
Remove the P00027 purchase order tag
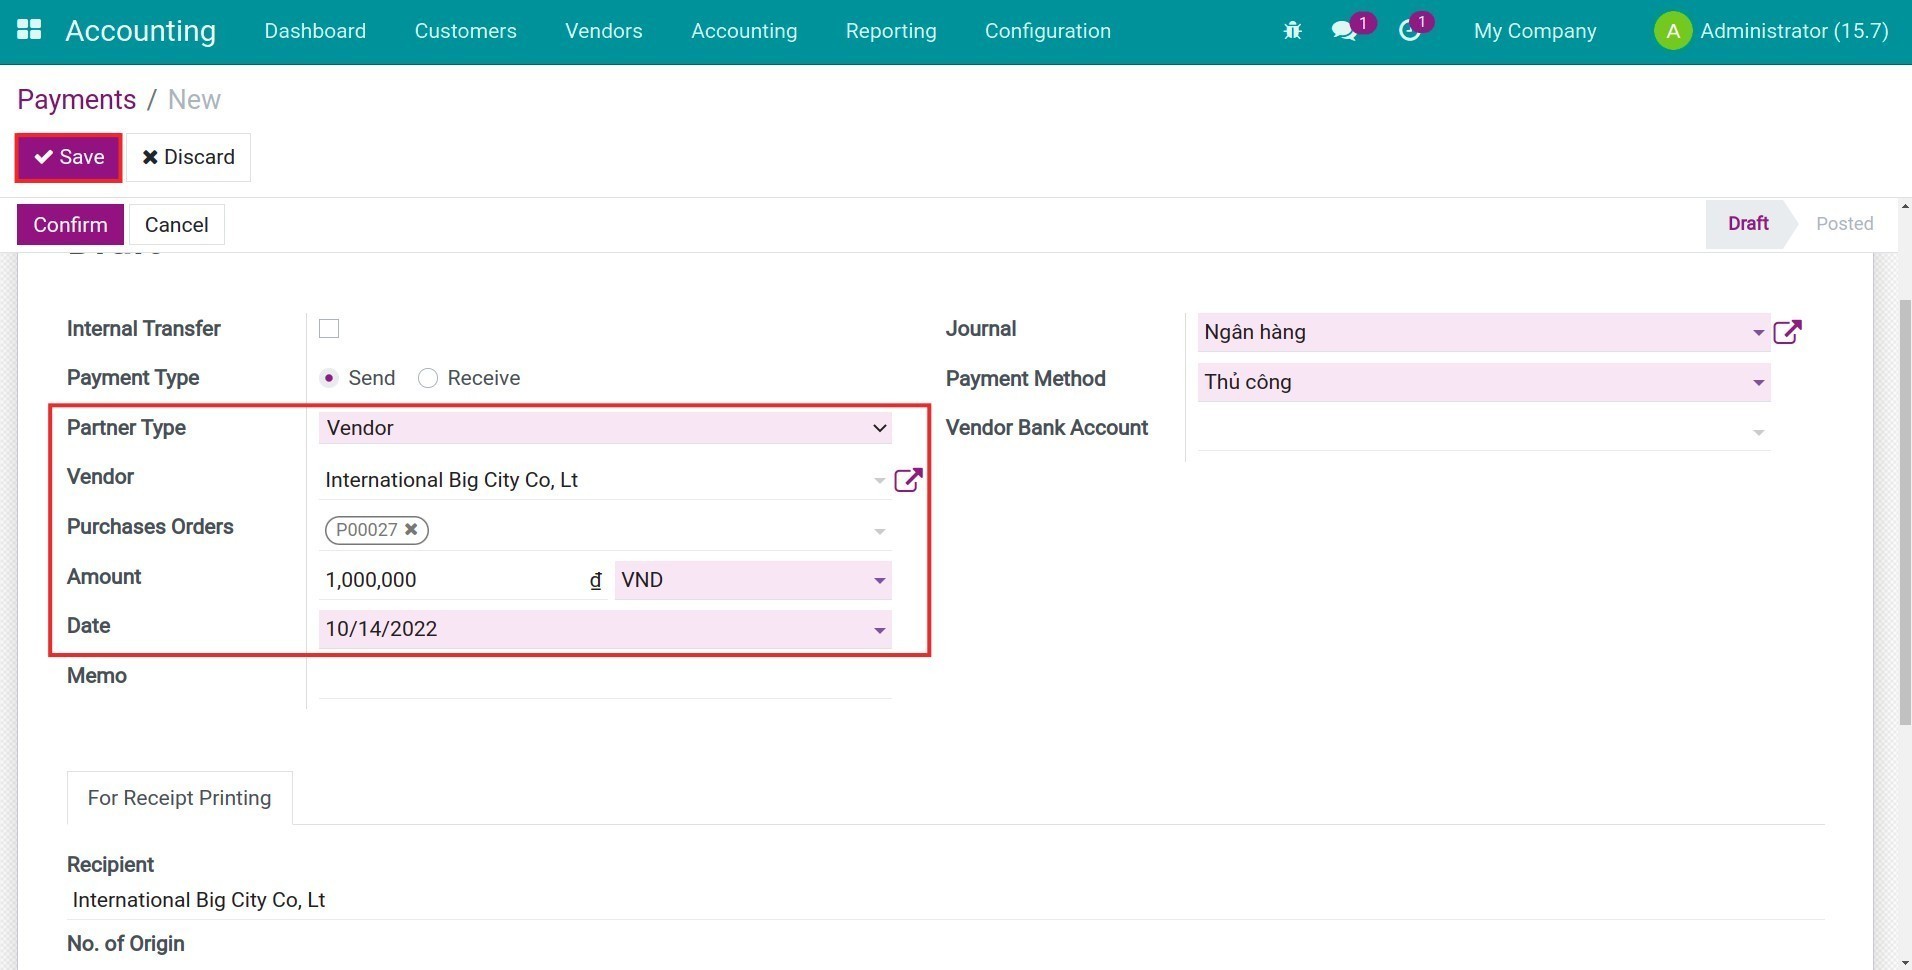(x=410, y=529)
